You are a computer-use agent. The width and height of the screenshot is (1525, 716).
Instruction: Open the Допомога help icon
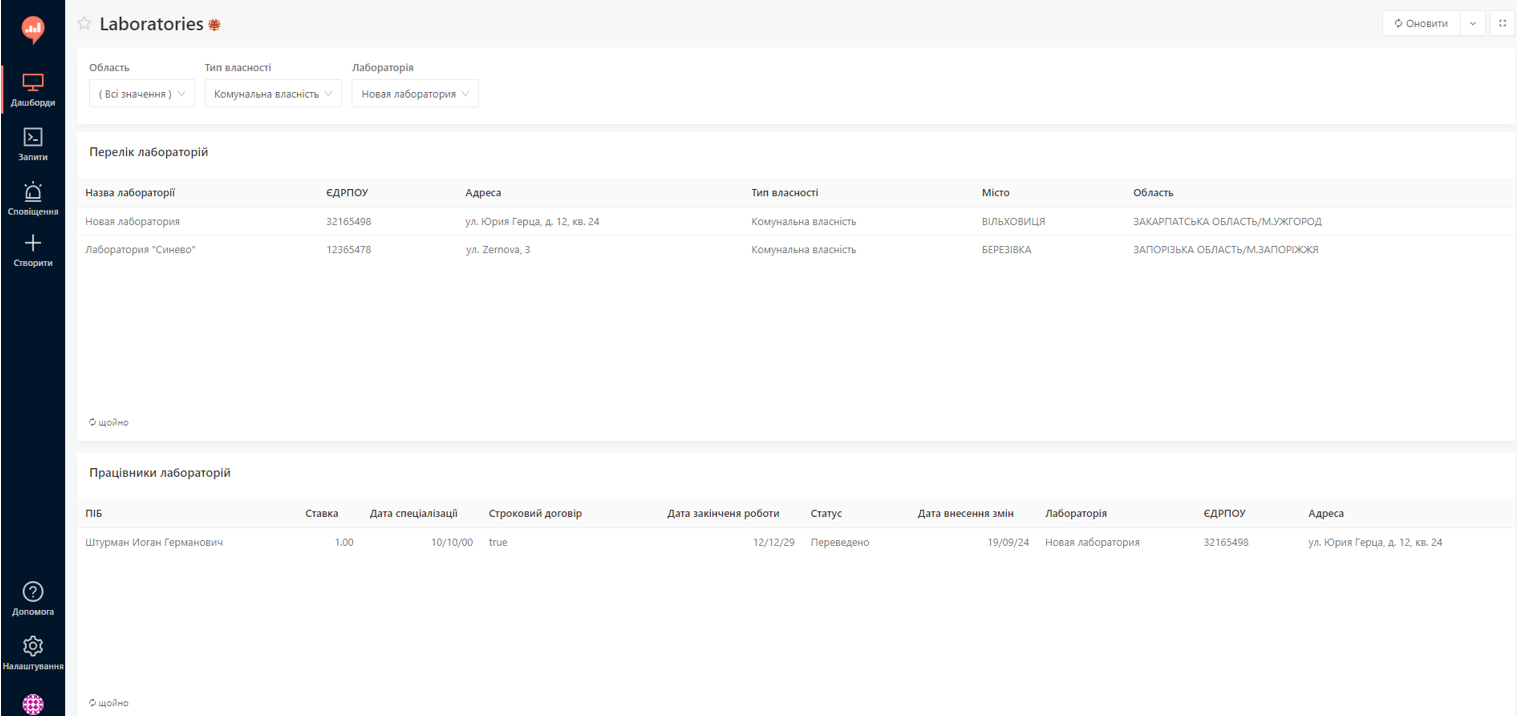[x=33, y=599]
